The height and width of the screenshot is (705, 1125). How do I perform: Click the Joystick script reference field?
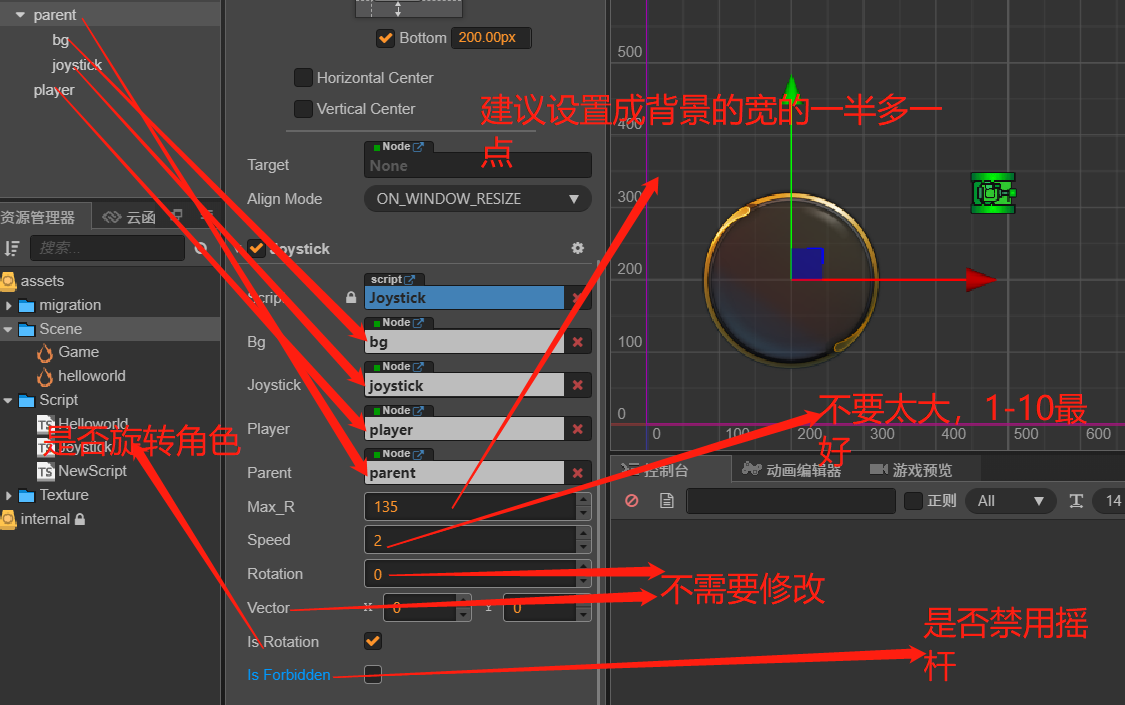(x=465, y=298)
